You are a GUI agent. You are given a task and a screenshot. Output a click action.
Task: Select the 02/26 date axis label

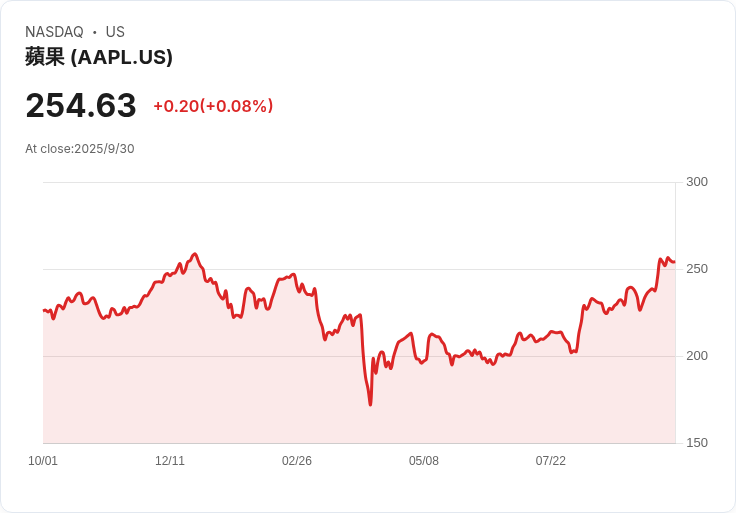tap(297, 461)
